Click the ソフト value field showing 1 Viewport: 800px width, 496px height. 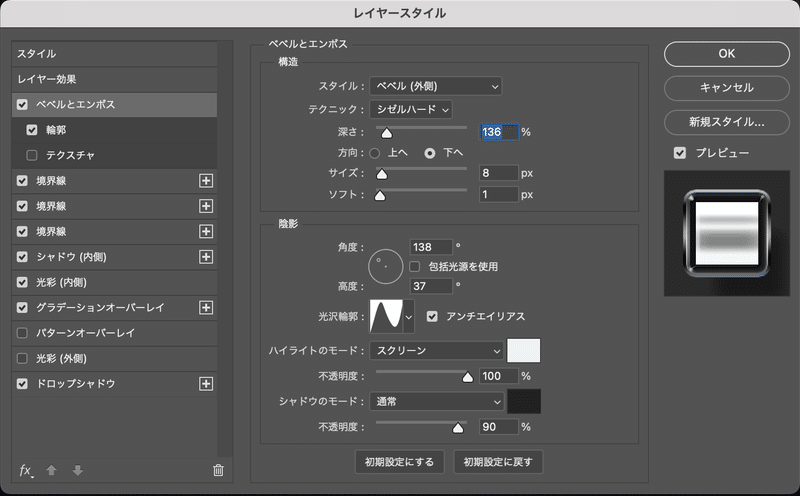(x=499, y=194)
